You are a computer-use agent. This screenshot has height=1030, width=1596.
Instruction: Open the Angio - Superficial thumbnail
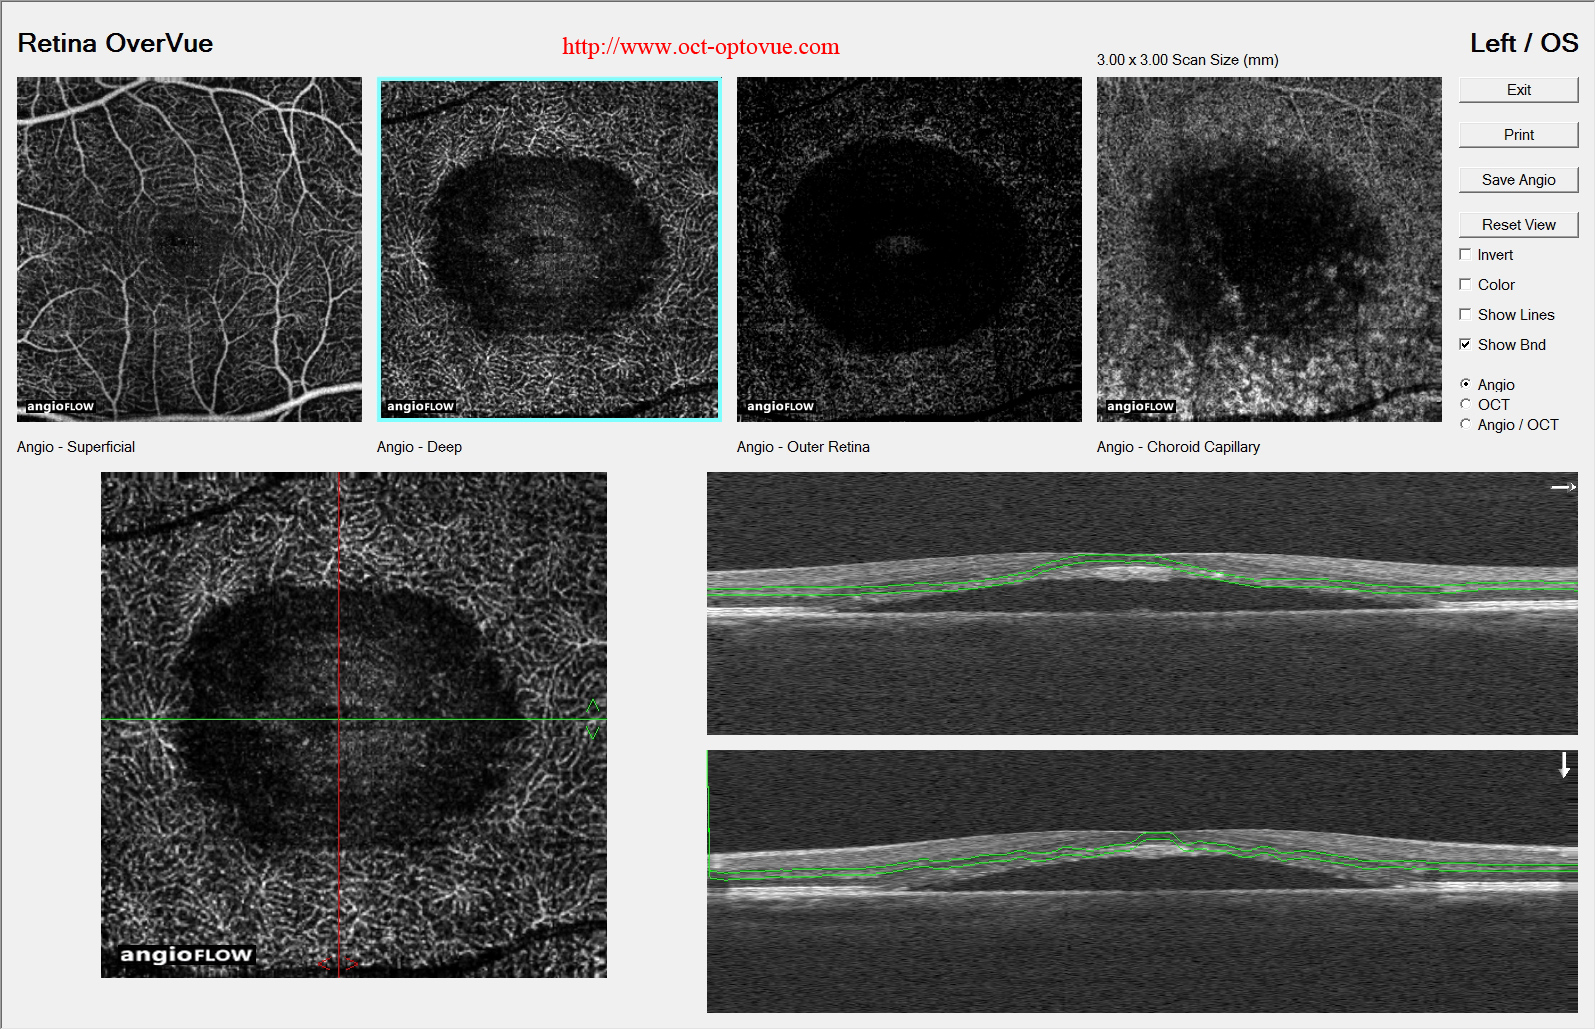pyautogui.click(x=189, y=249)
